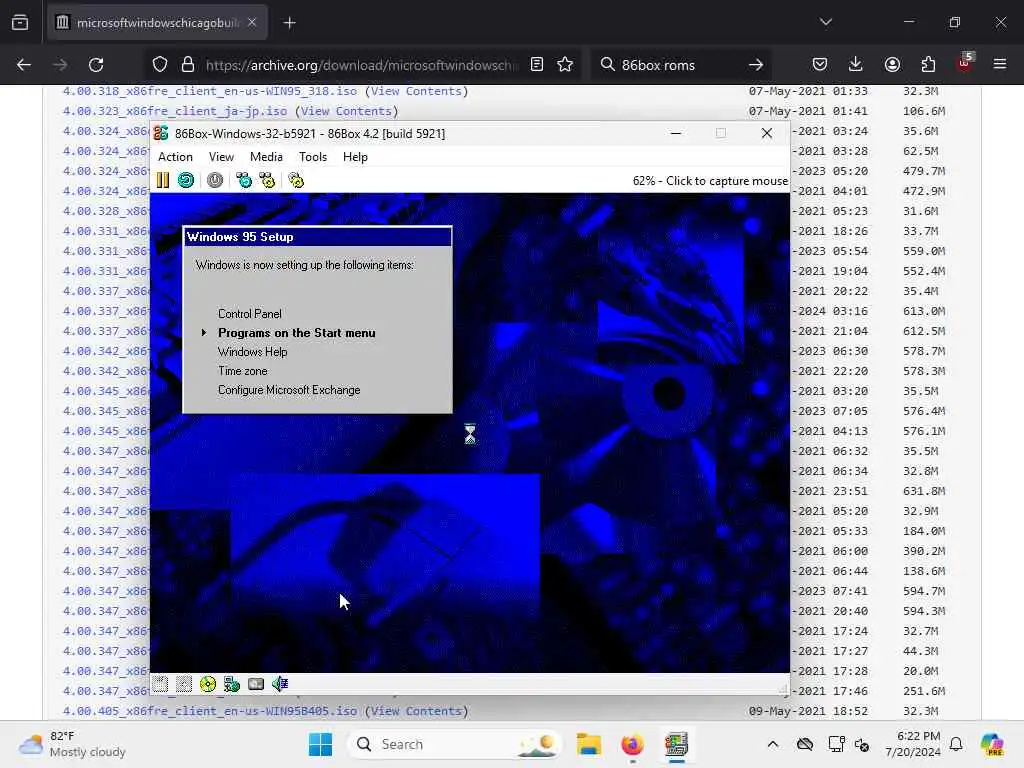Click the site padlock icon
The image size is (1024, 768).
pos(187,65)
